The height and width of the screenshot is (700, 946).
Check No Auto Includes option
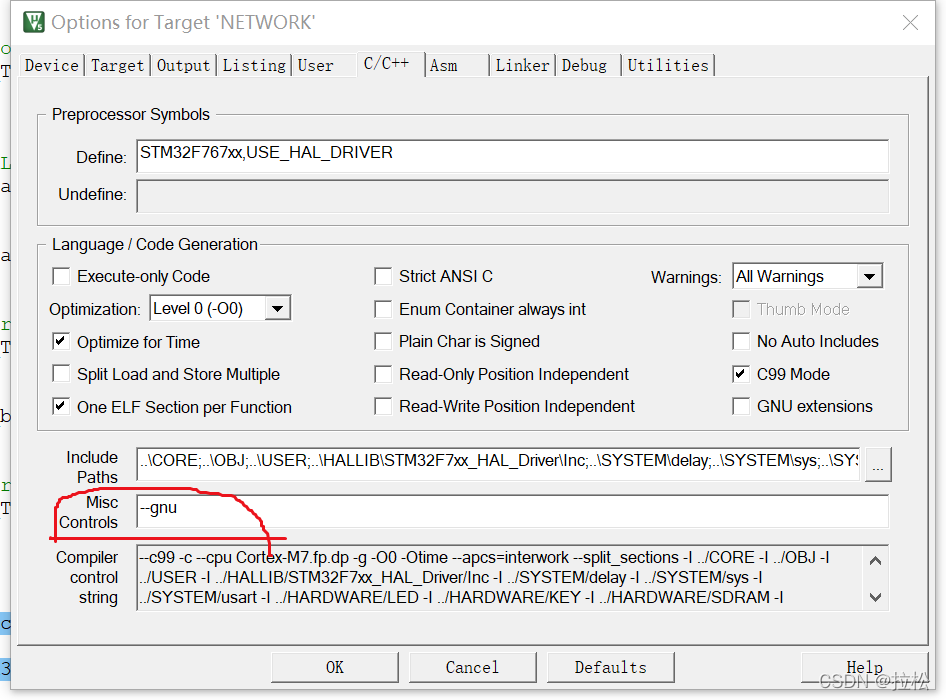[741, 342]
